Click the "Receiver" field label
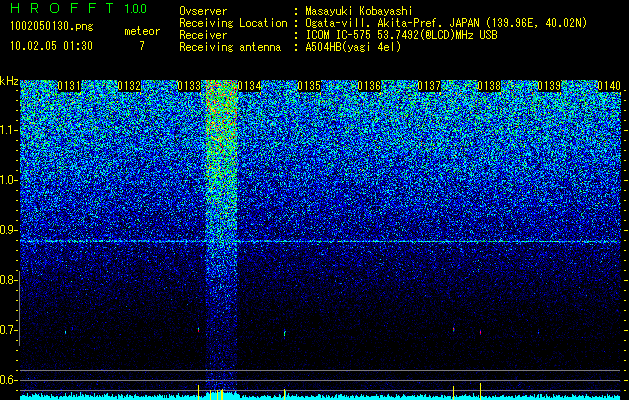This screenshot has width=629, height=400. tap(203, 35)
